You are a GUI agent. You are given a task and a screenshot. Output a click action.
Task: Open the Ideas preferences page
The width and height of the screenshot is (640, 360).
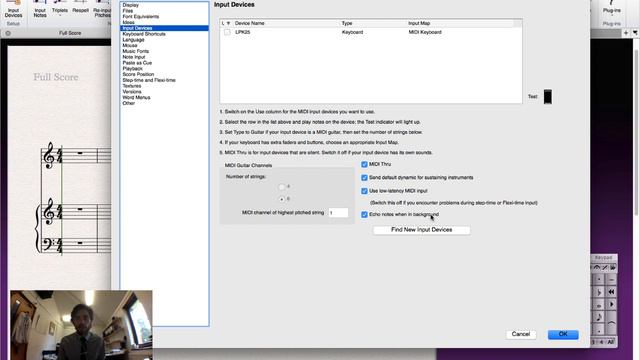coord(129,22)
